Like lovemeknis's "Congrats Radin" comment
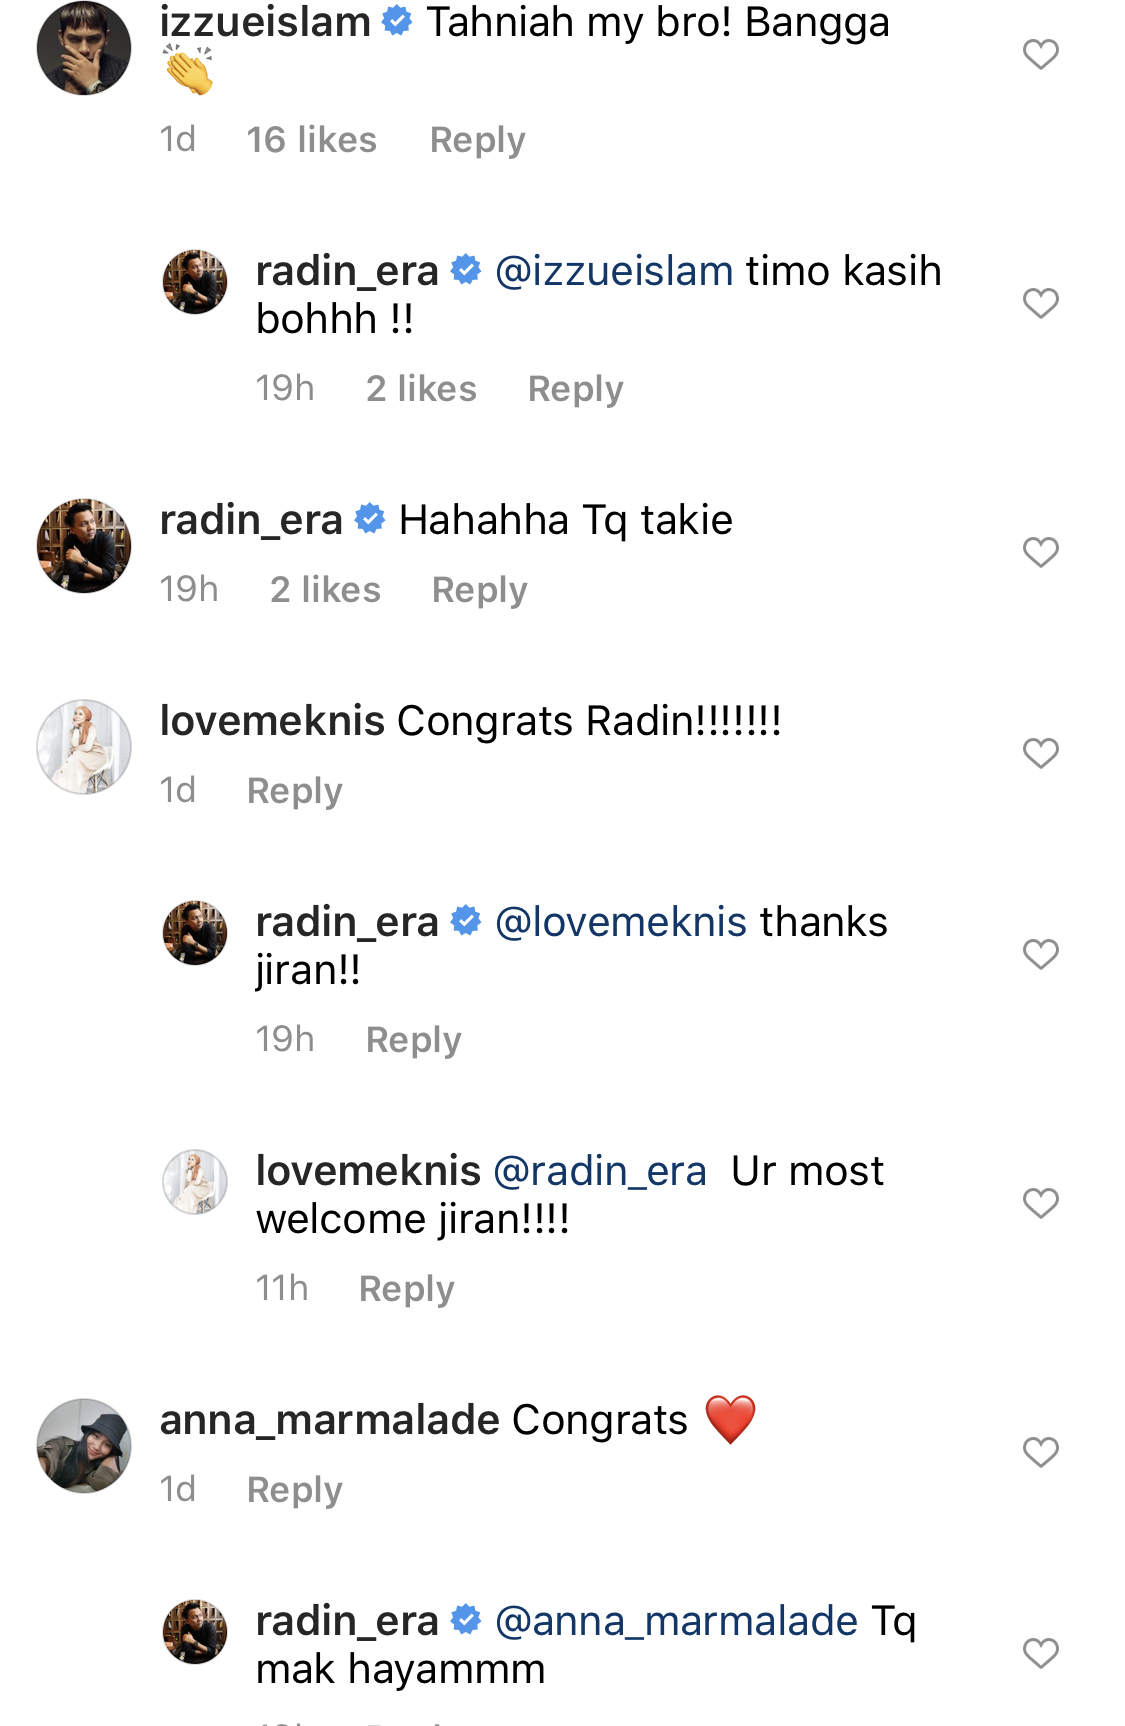The width and height of the screenshot is (1125, 1726). coord(1040,753)
